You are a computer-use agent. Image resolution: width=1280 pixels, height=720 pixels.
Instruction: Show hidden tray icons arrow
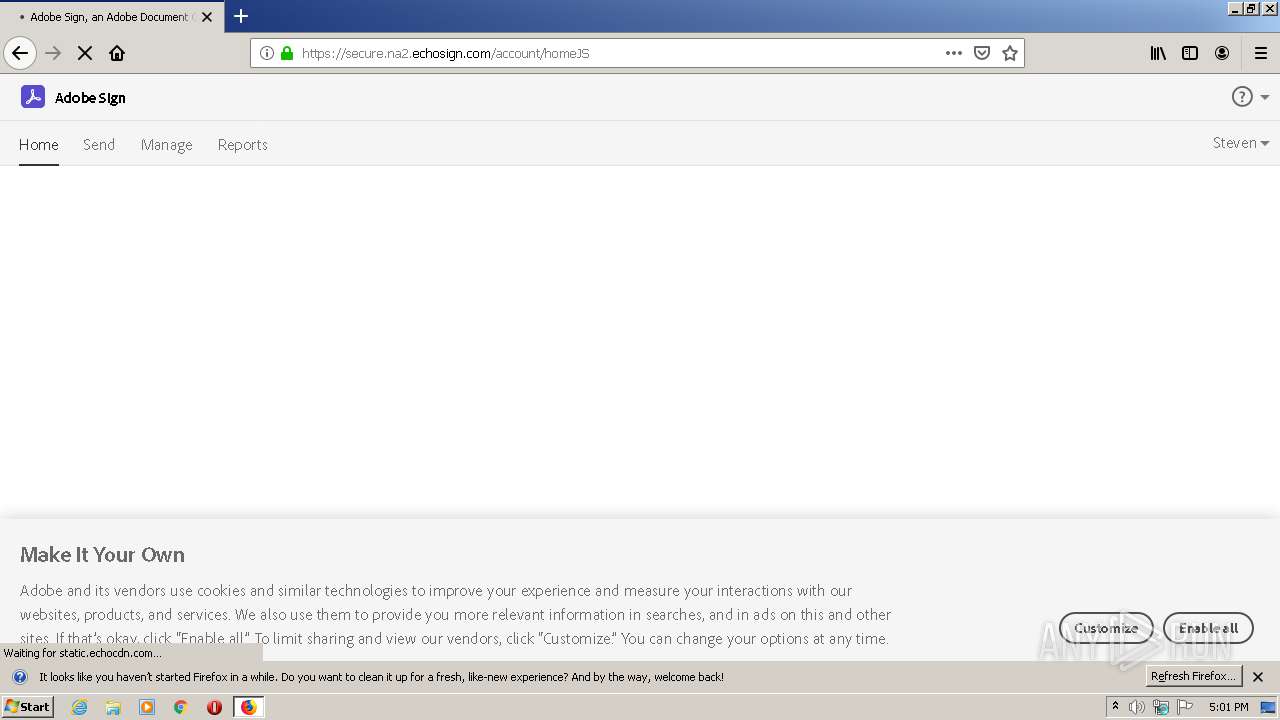click(x=1116, y=707)
